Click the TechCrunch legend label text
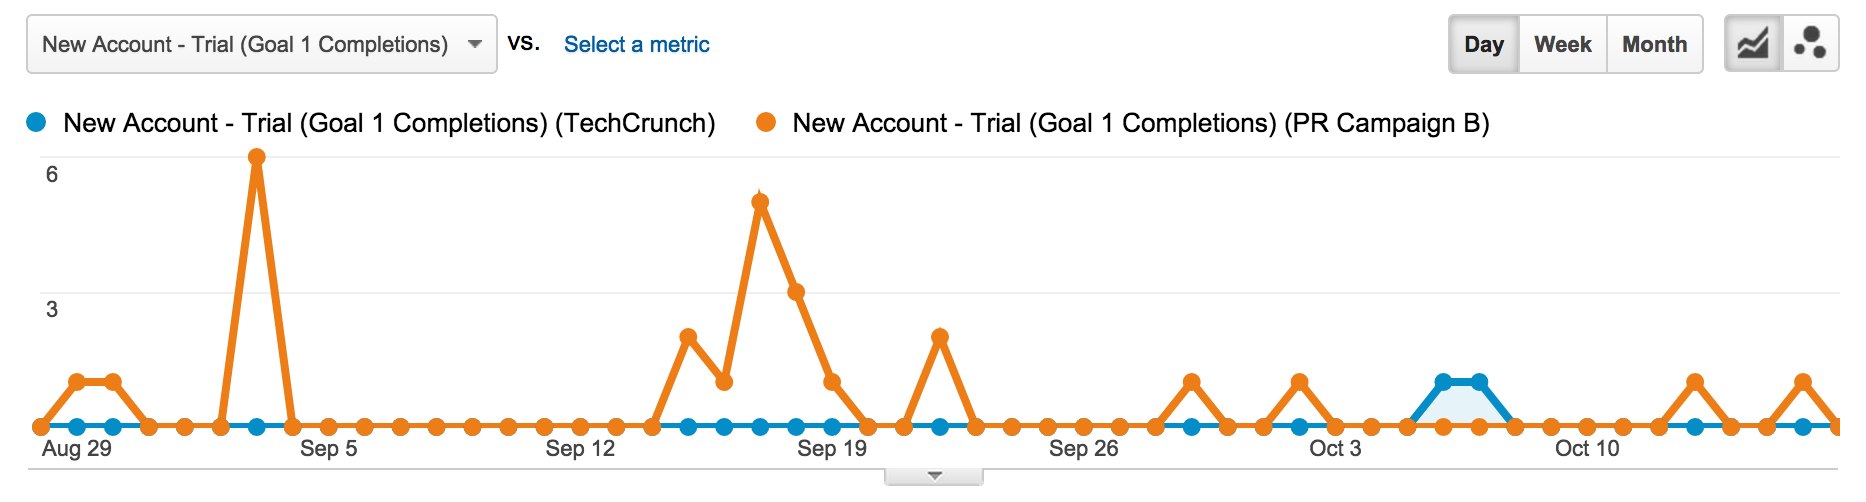The height and width of the screenshot is (502, 1866). (x=389, y=123)
